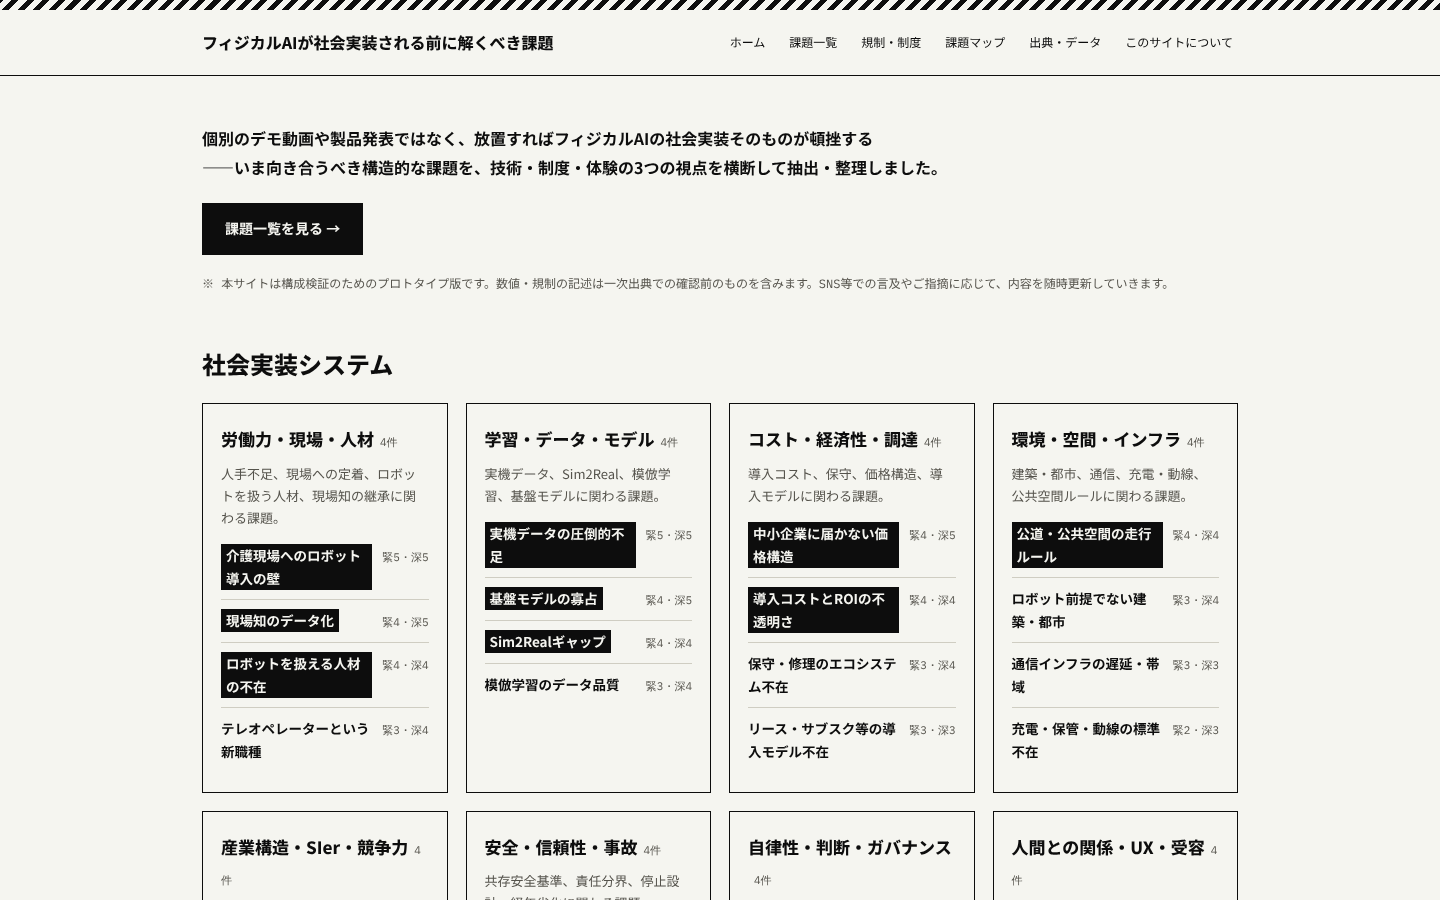
Task: Open the 公道・公共空間の走行ルール issue
Action: pos(1087,545)
